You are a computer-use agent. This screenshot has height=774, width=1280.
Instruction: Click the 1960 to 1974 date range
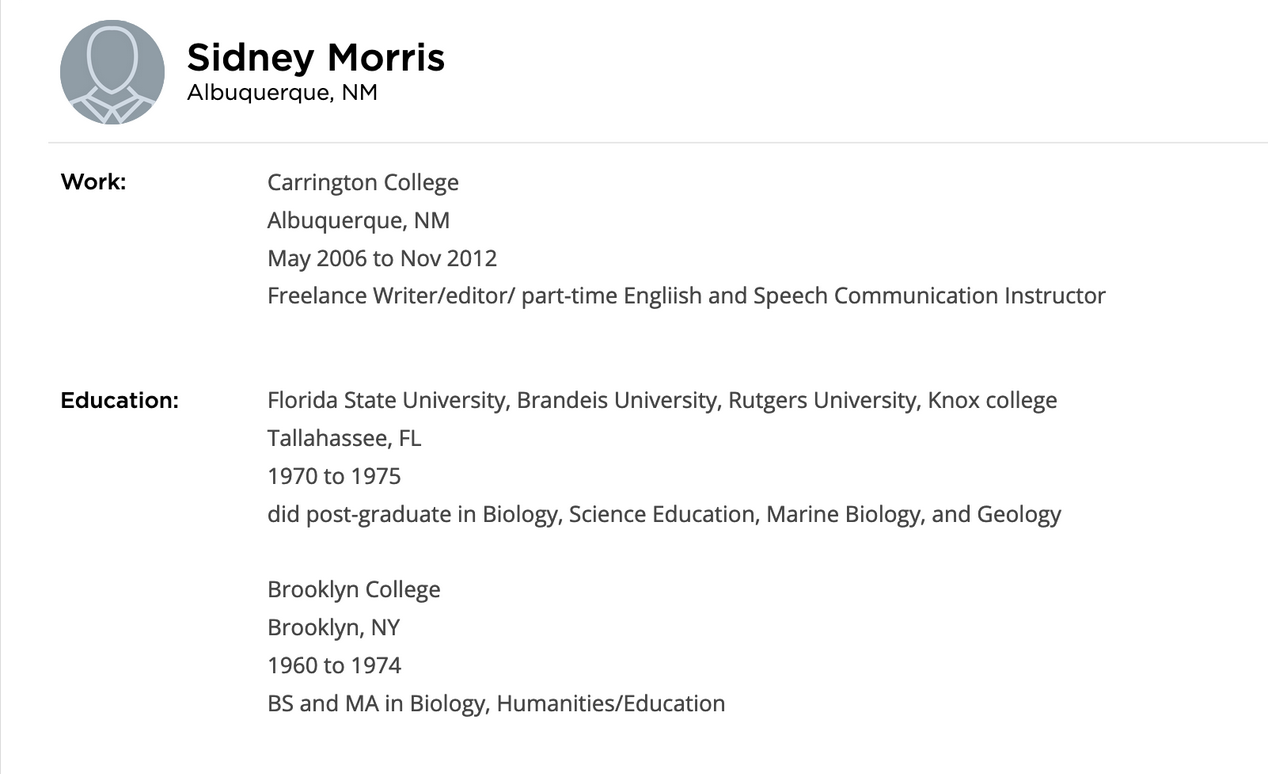click(x=334, y=665)
